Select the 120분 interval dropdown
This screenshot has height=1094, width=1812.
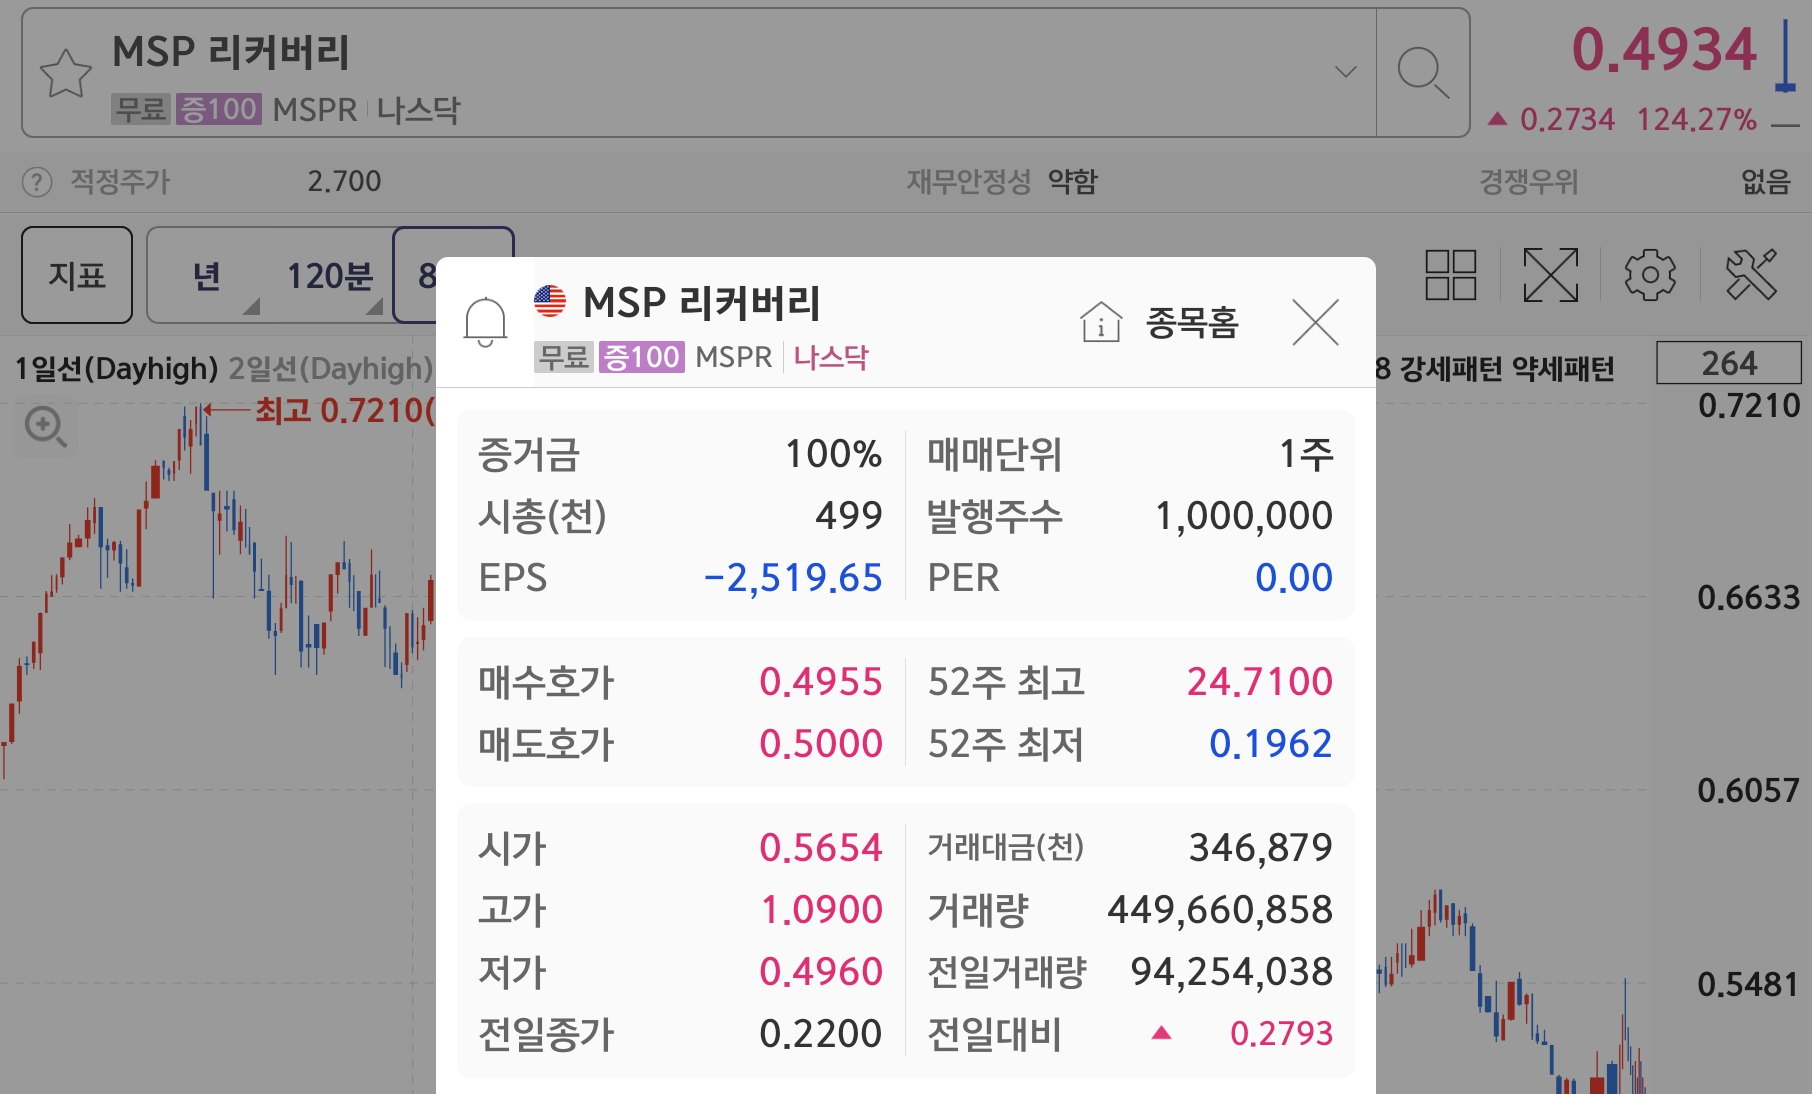330,275
